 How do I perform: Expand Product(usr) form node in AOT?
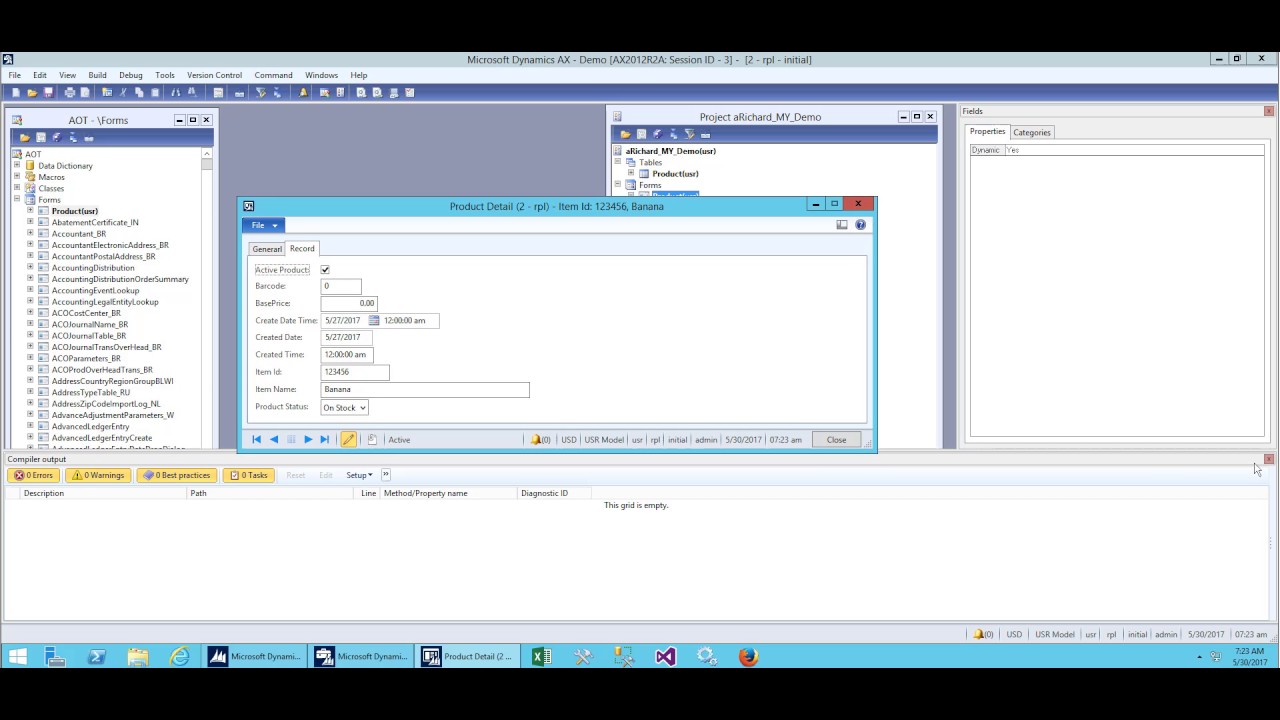coord(30,211)
